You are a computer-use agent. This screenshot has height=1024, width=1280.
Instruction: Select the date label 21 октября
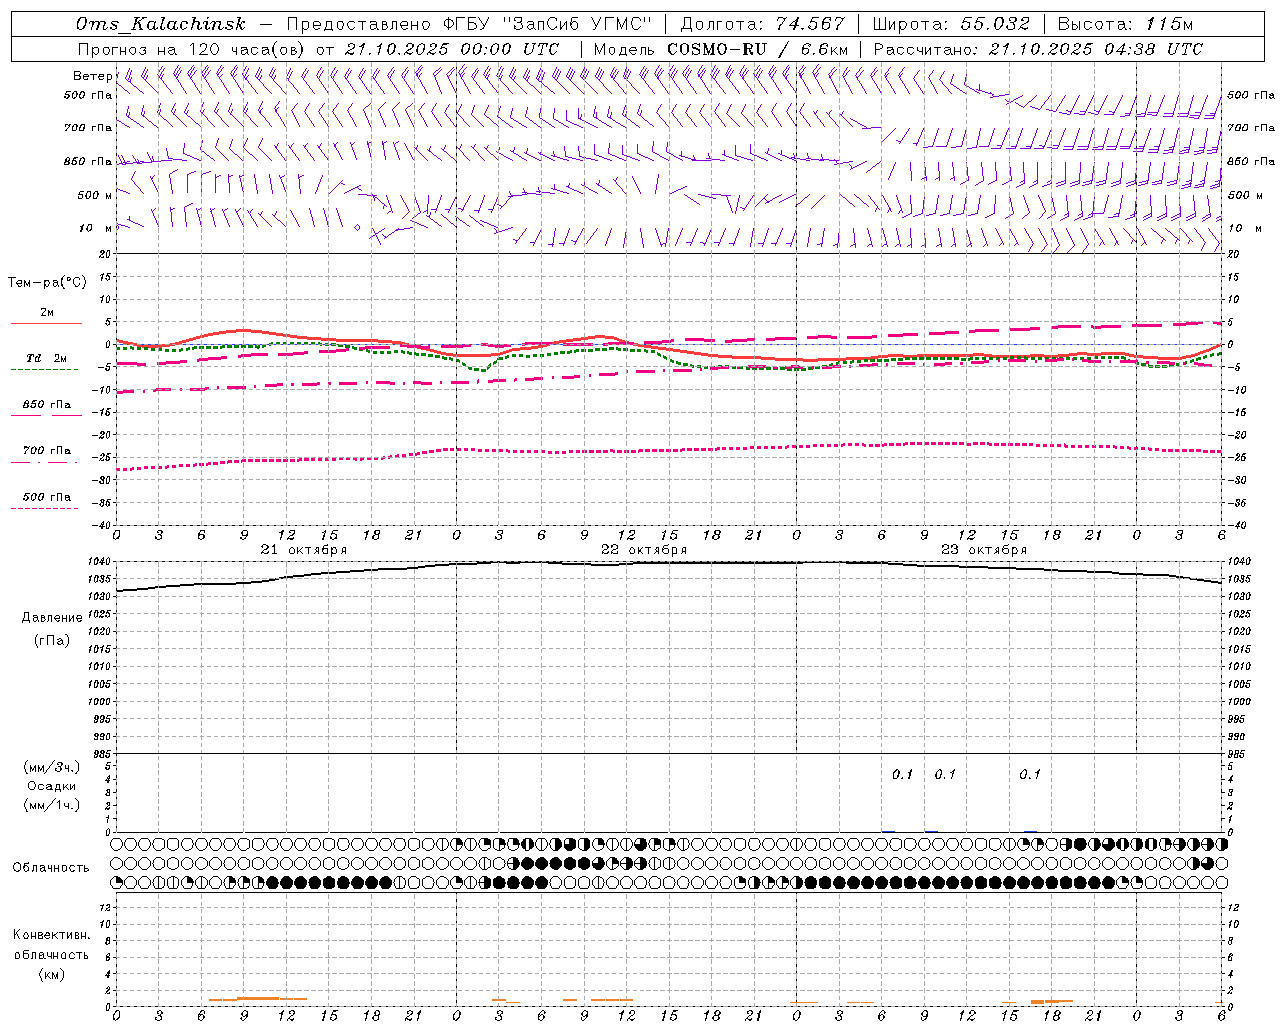pos(304,550)
